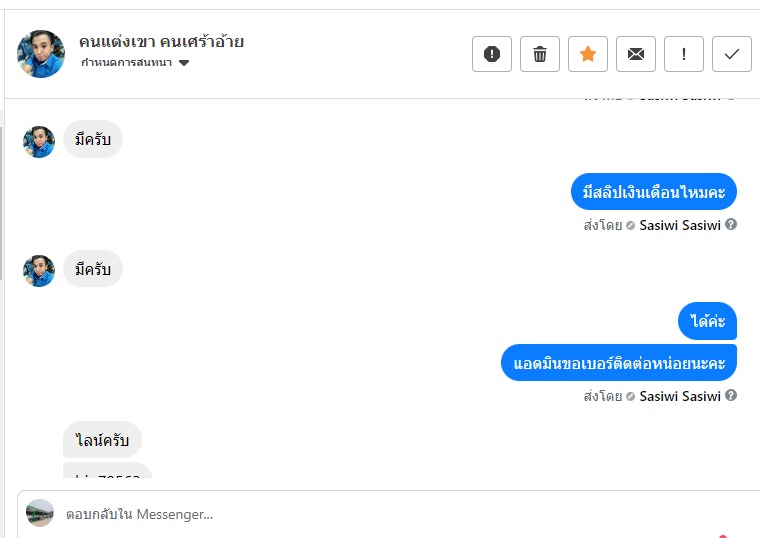Toggle the orange star follow-up icon

(x=588, y=54)
